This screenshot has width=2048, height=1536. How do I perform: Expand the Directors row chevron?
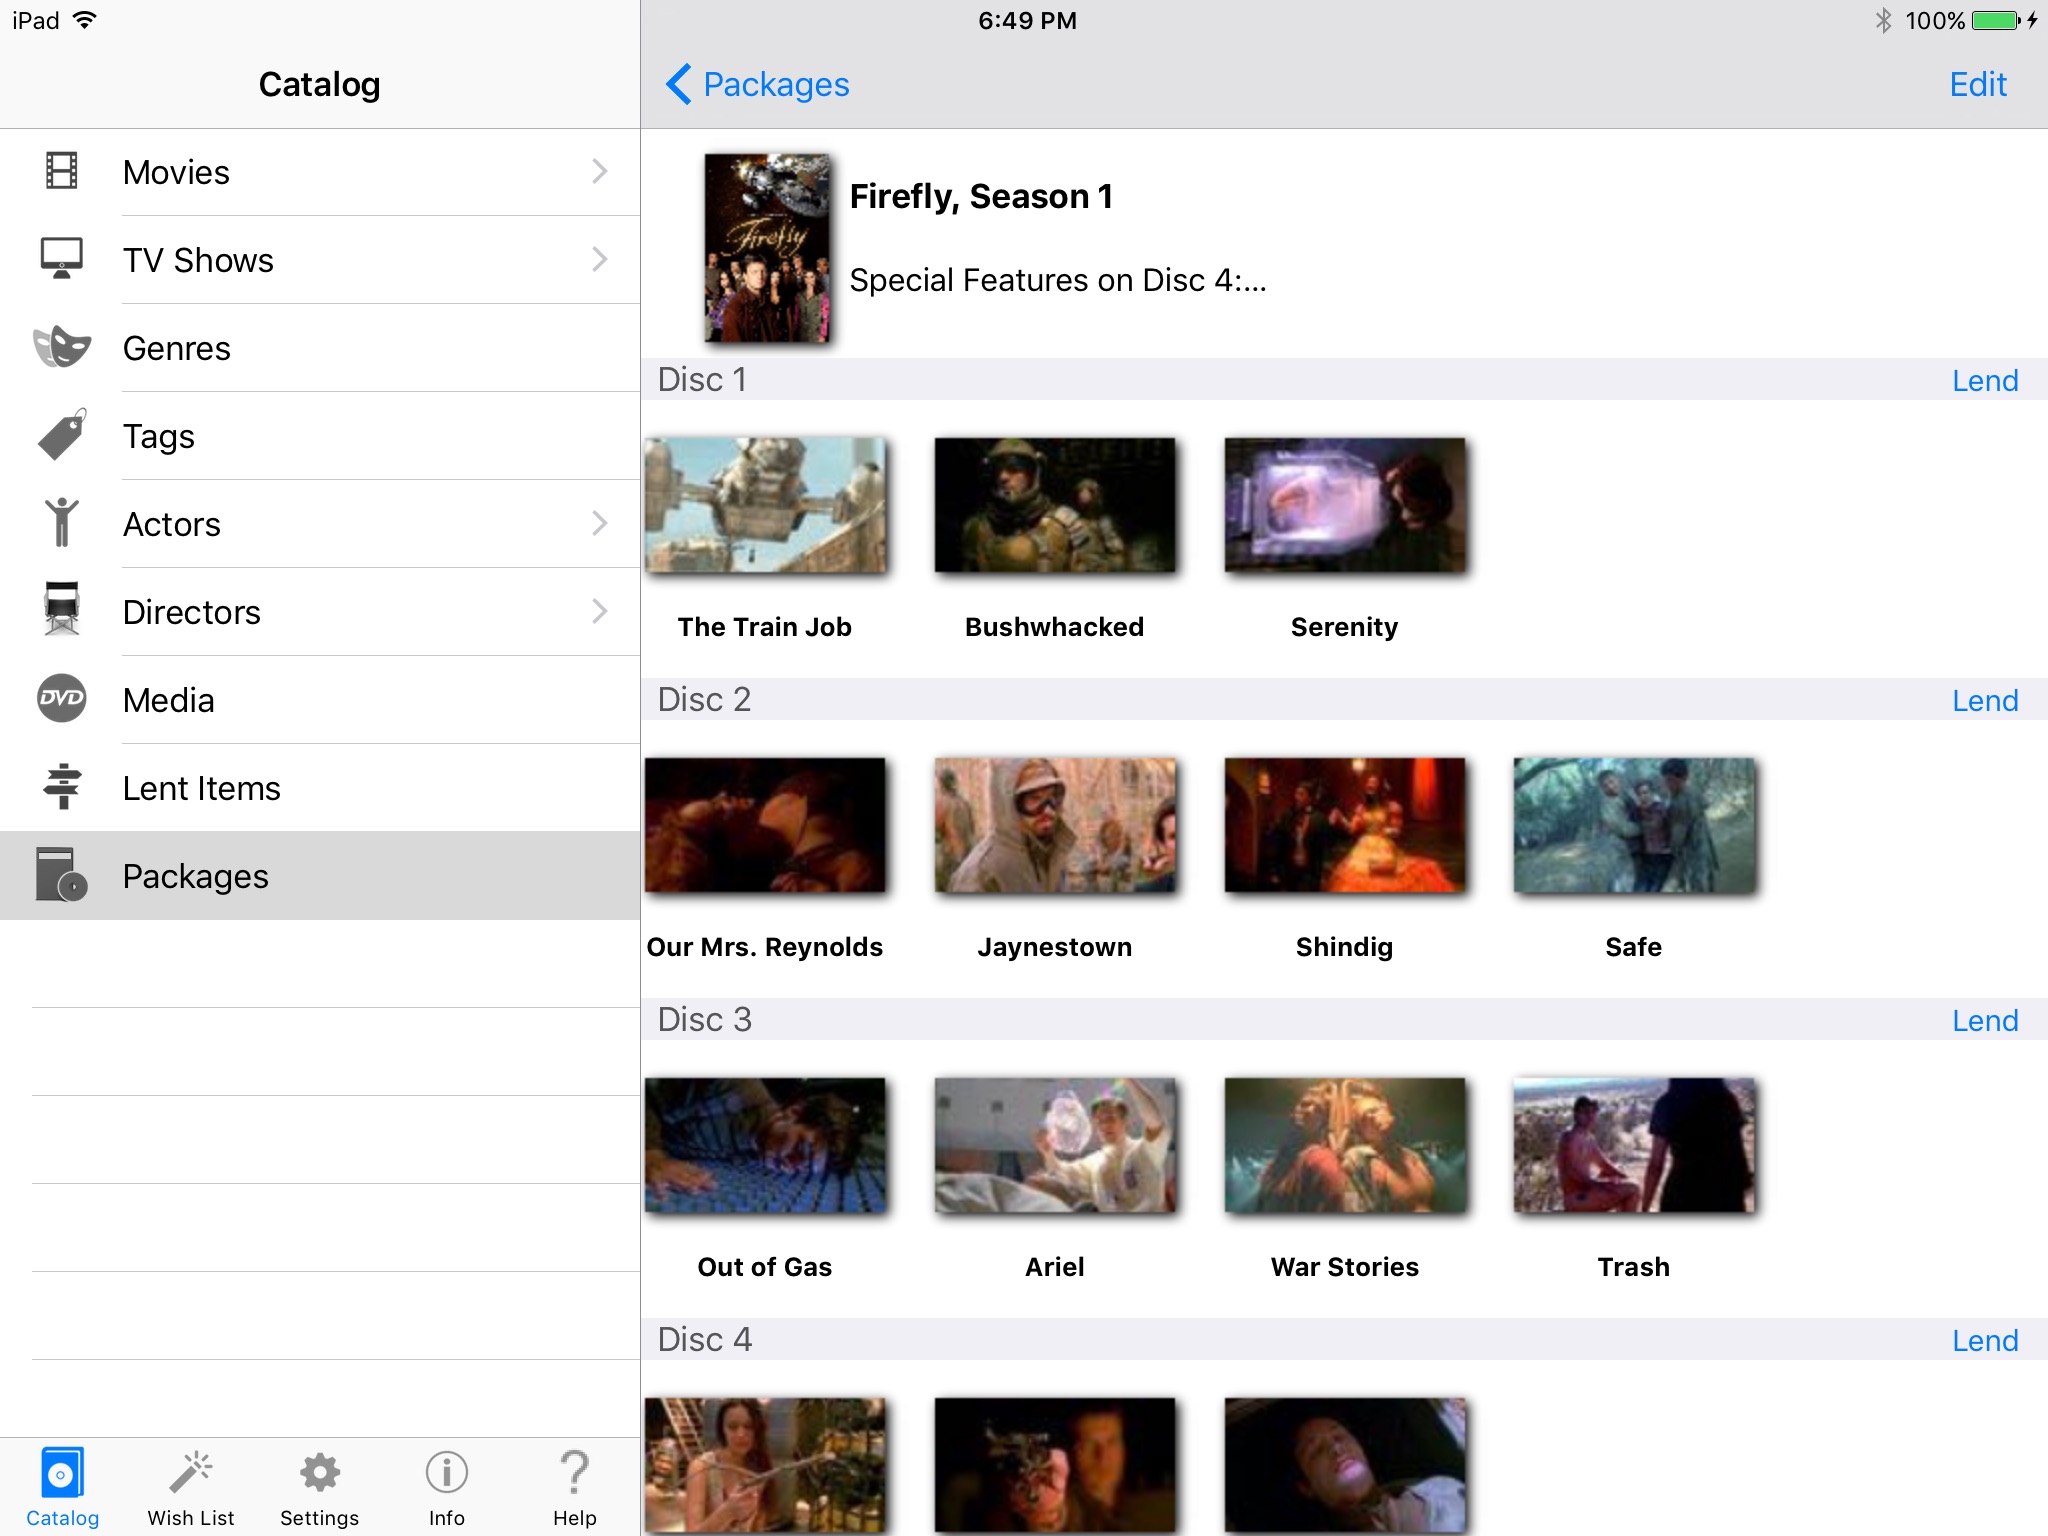pyautogui.click(x=600, y=611)
